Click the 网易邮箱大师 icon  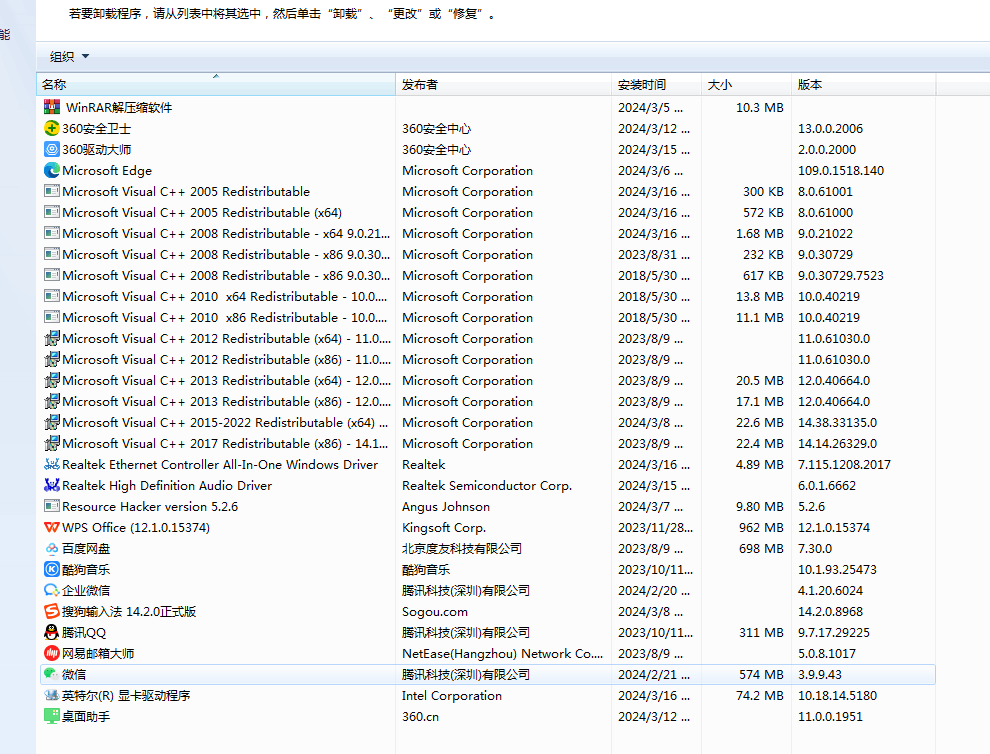pyautogui.click(x=52, y=653)
